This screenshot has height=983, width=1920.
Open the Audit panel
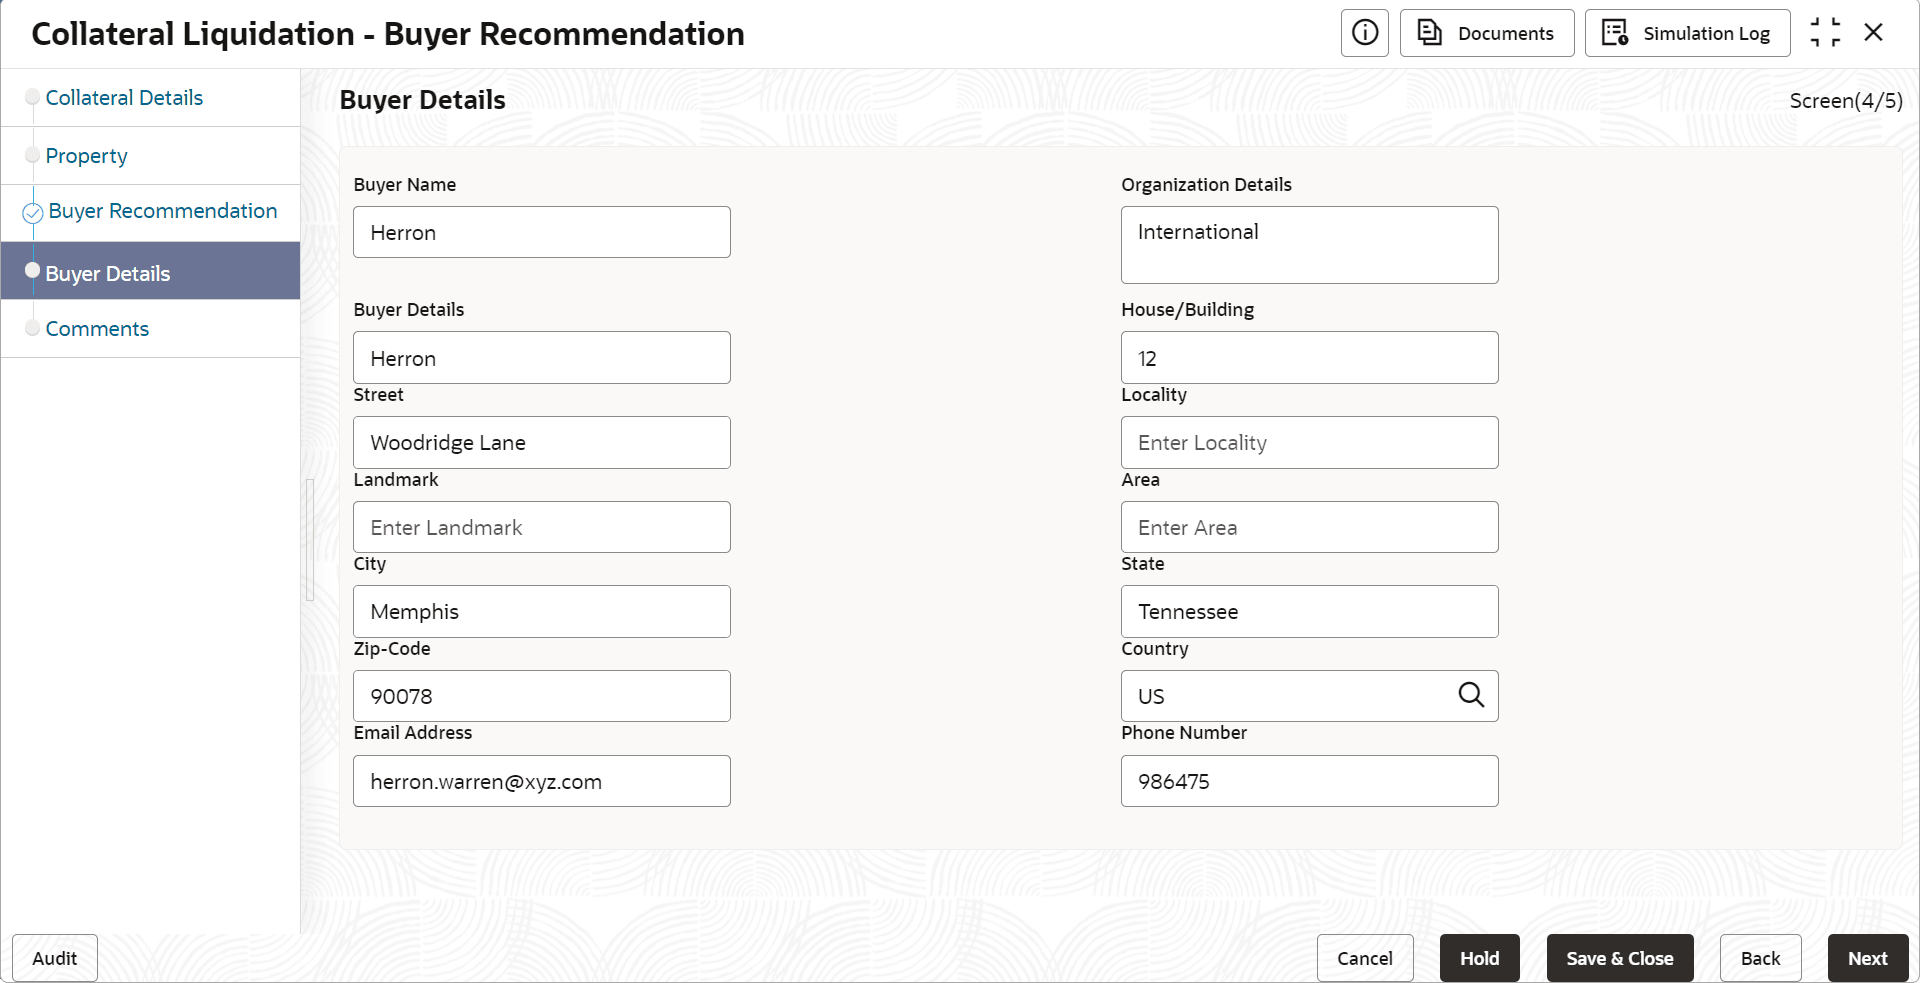[x=55, y=958]
